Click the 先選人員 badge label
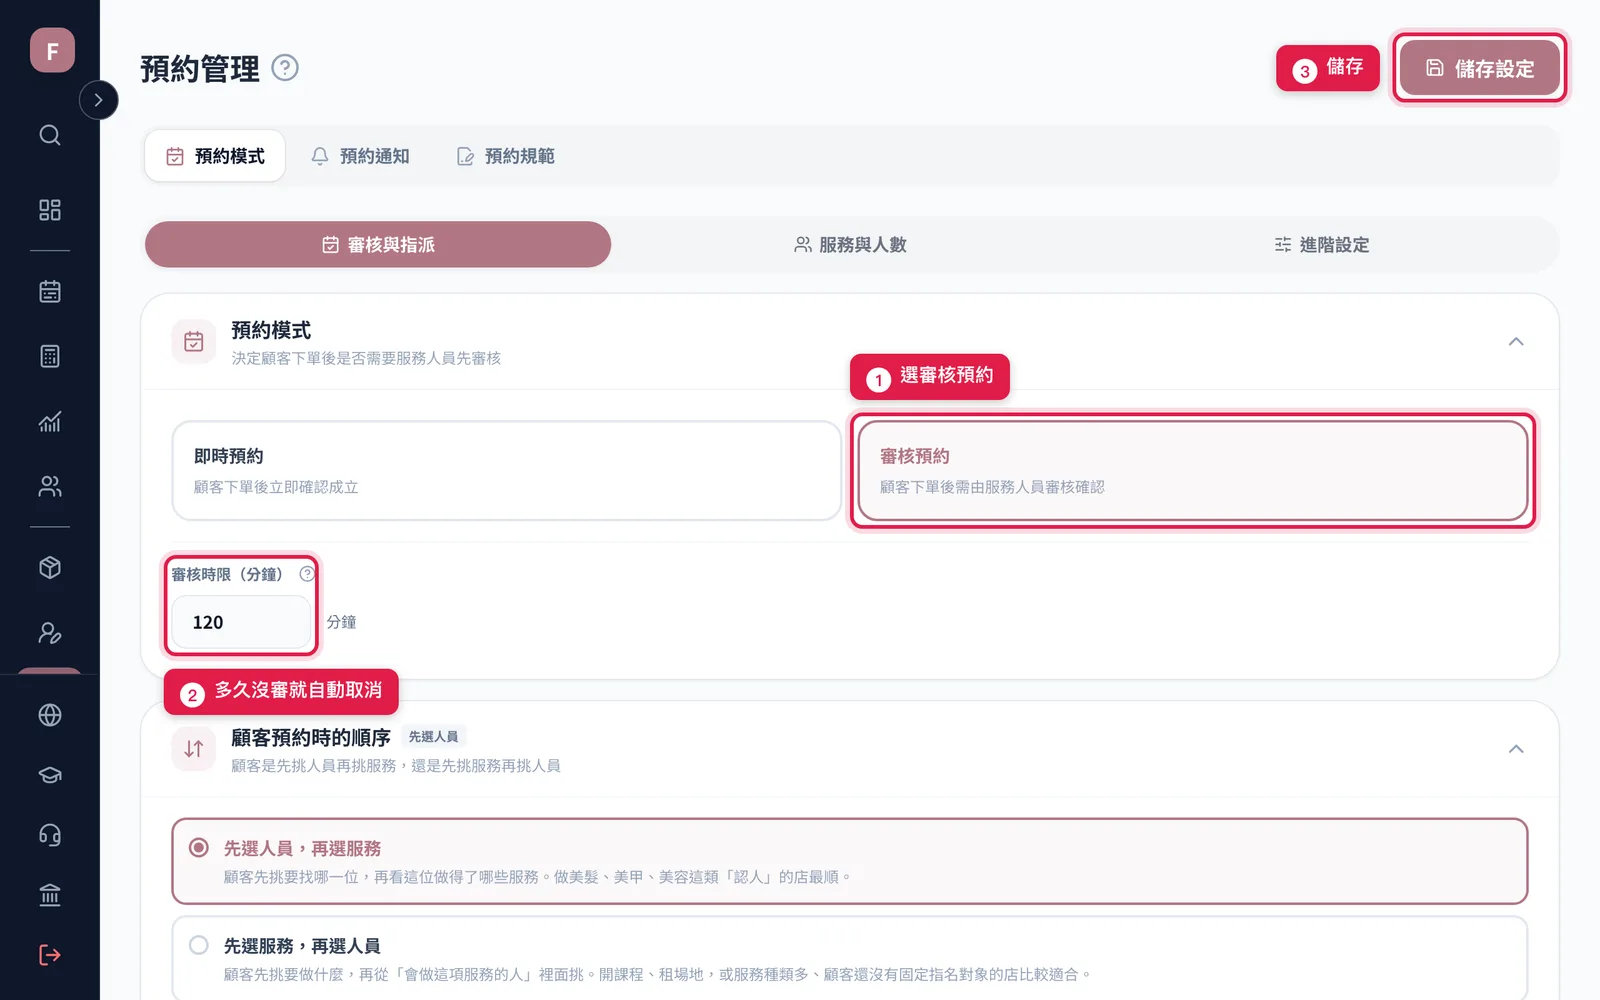Screen dimensions: 1600x1000 pos(434,737)
